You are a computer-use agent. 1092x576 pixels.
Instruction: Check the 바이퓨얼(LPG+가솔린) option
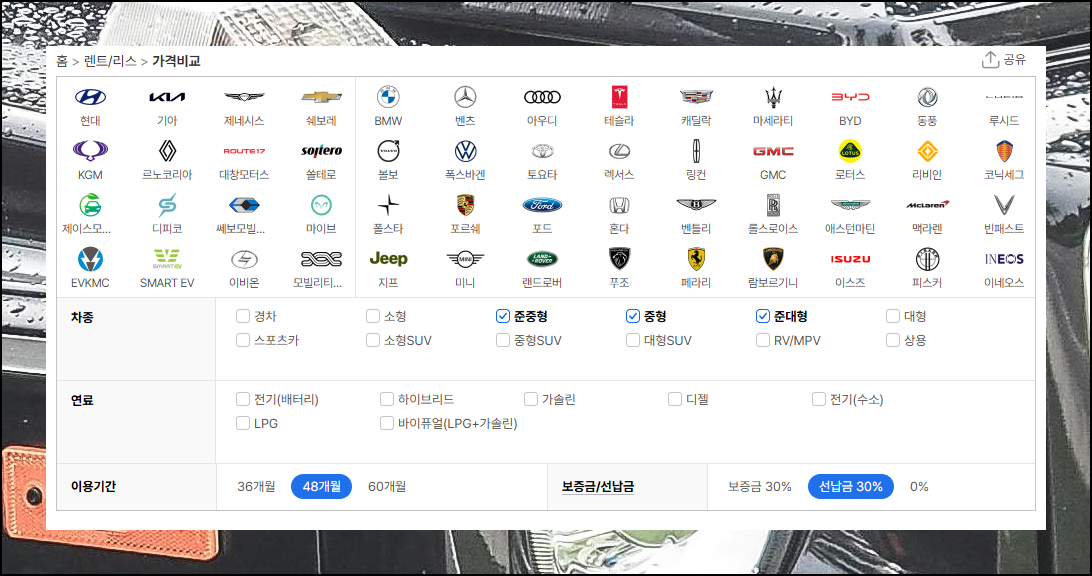click(387, 423)
